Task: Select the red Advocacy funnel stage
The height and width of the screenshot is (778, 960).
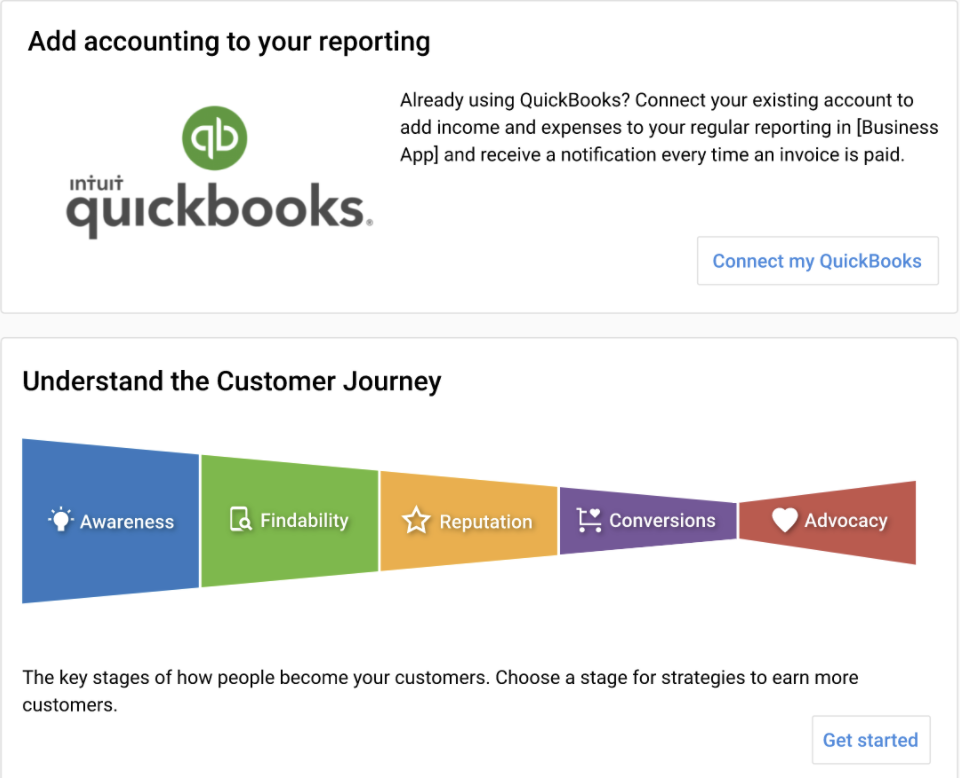Action: tap(828, 522)
